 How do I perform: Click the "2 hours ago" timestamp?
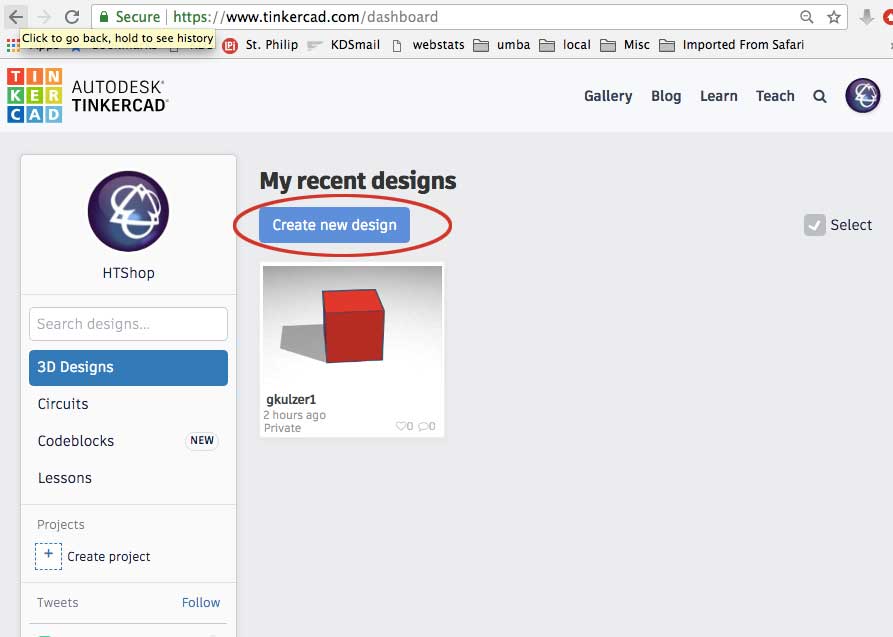294,415
